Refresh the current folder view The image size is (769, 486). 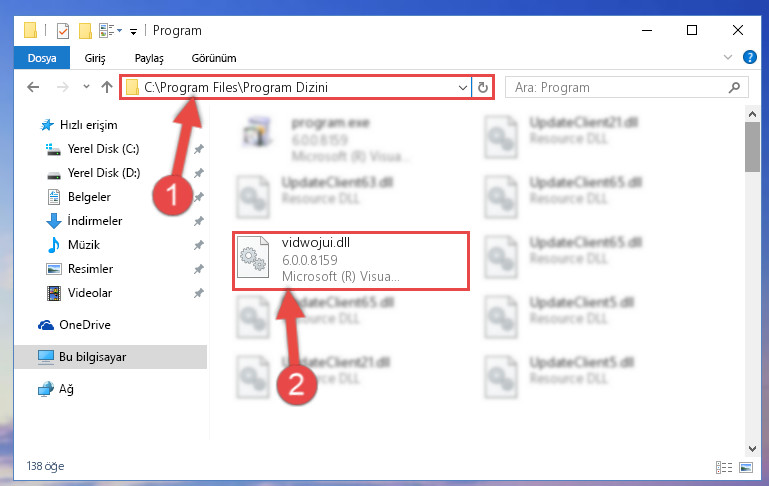pos(483,87)
